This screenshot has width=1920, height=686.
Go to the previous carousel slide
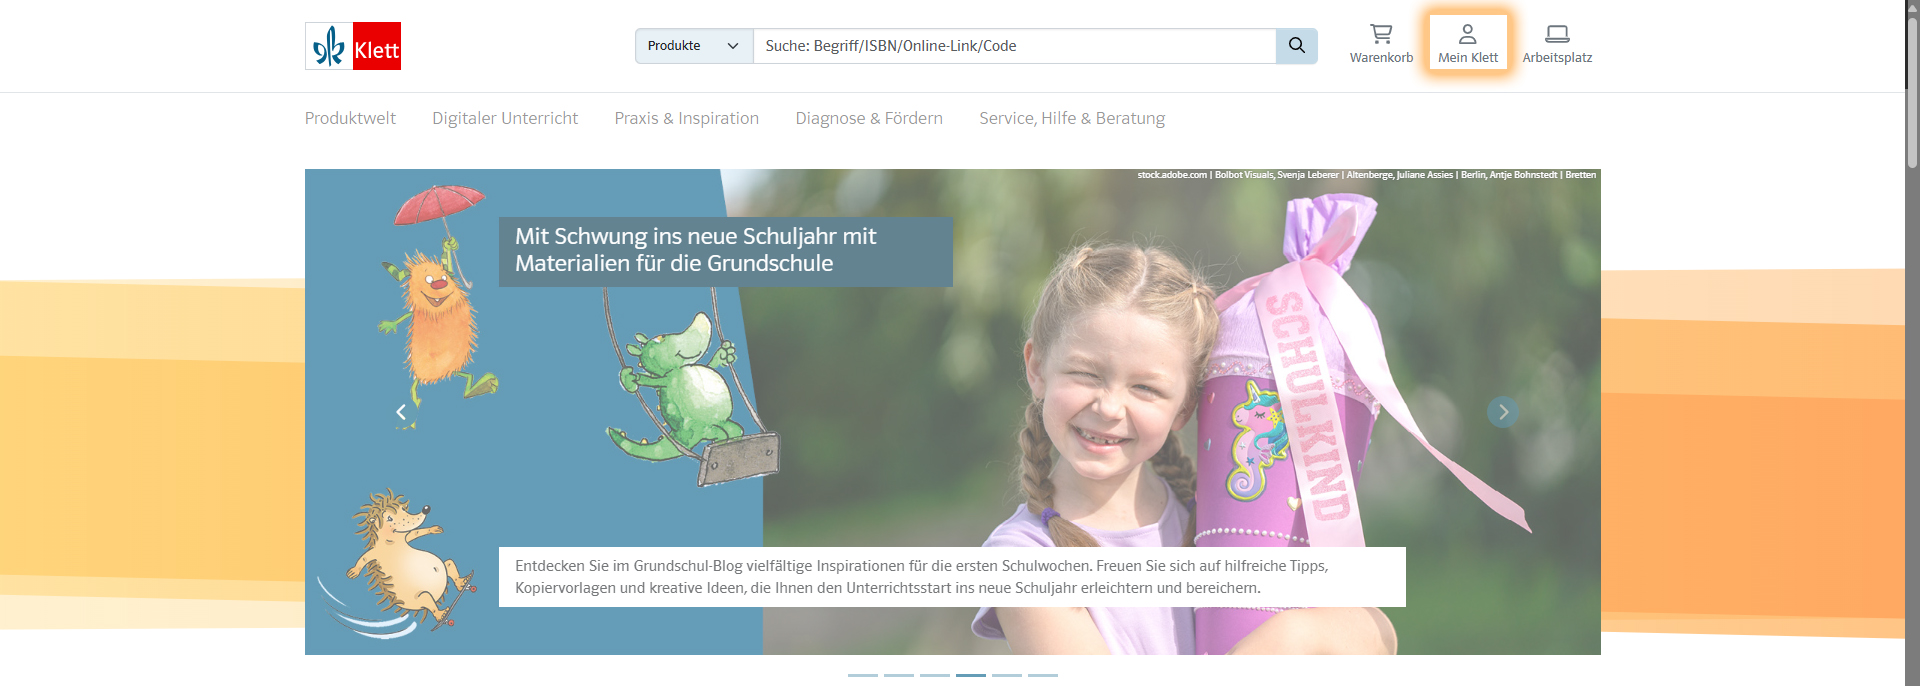401,412
